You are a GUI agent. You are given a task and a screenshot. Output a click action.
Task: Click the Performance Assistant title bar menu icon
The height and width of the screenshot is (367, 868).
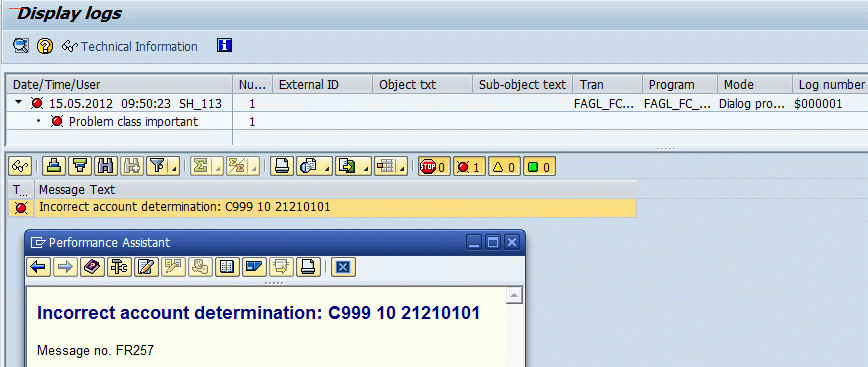click(x=38, y=242)
